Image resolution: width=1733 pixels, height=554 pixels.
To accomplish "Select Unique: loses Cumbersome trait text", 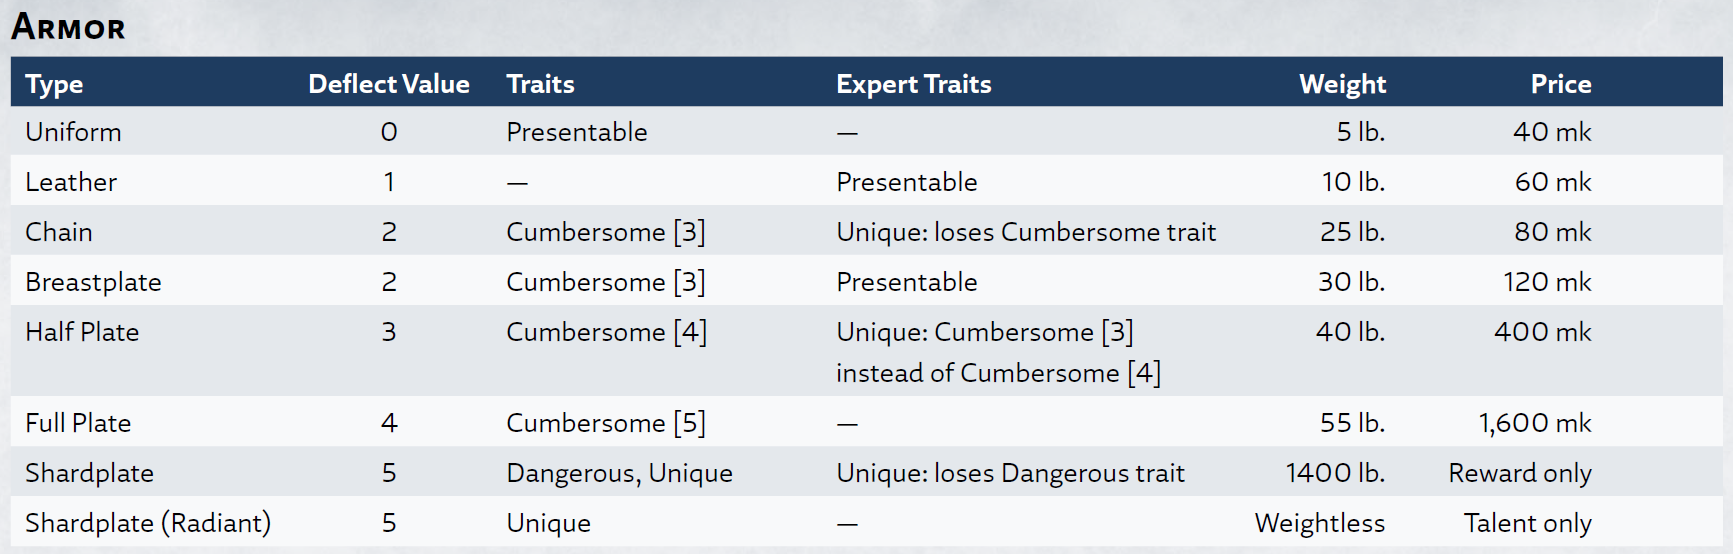I will (1026, 232).
